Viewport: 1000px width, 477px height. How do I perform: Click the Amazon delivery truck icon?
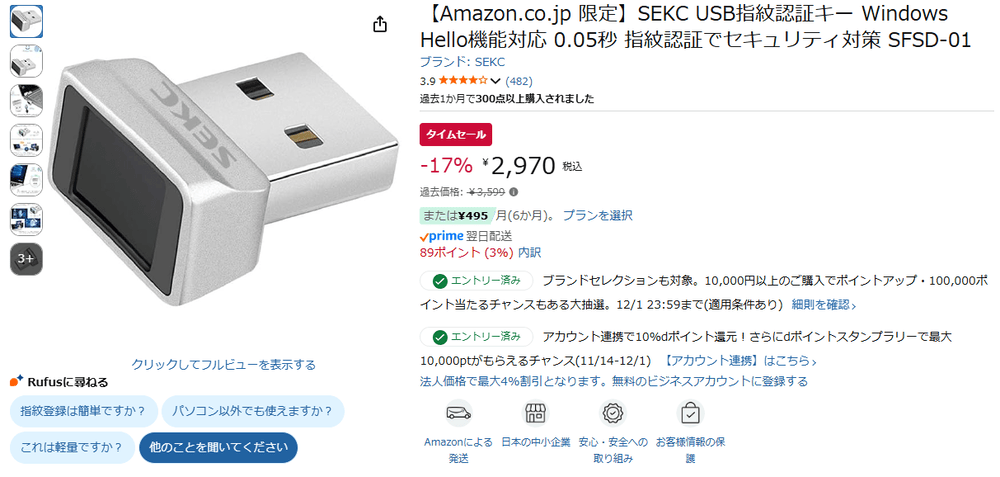[458, 413]
